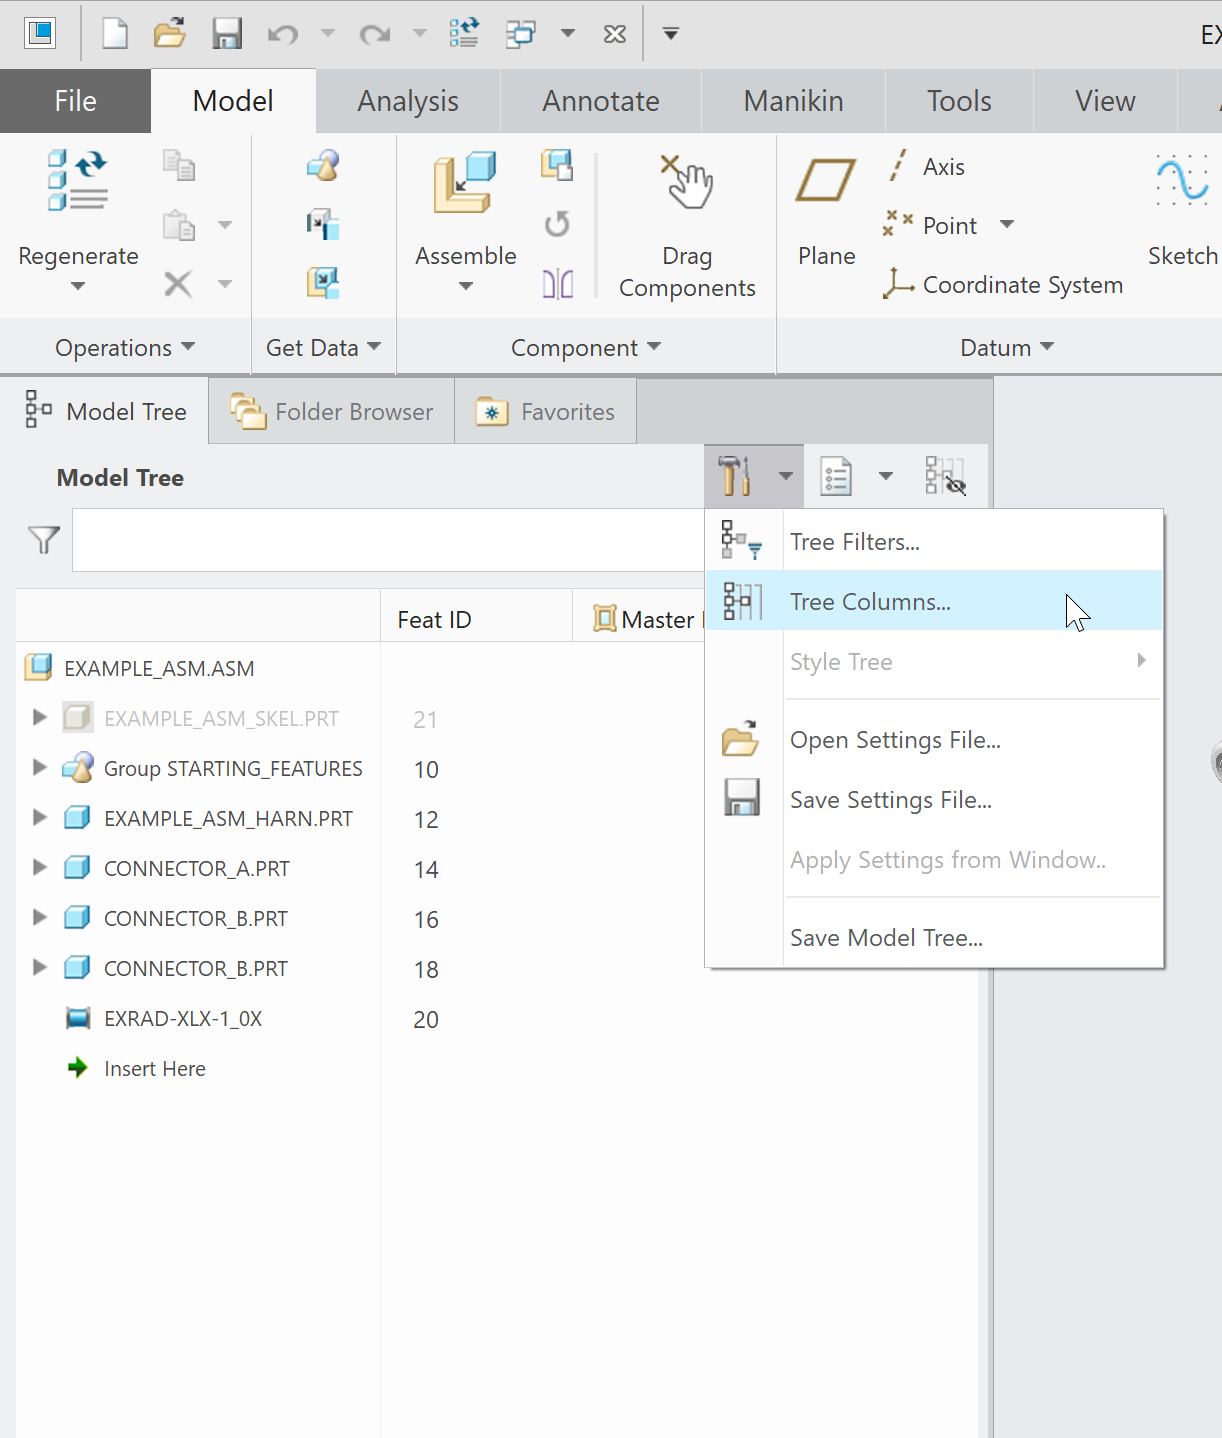The image size is (1222, 1438).
Task: Create a datum Plane
Action: click(825, 210)
